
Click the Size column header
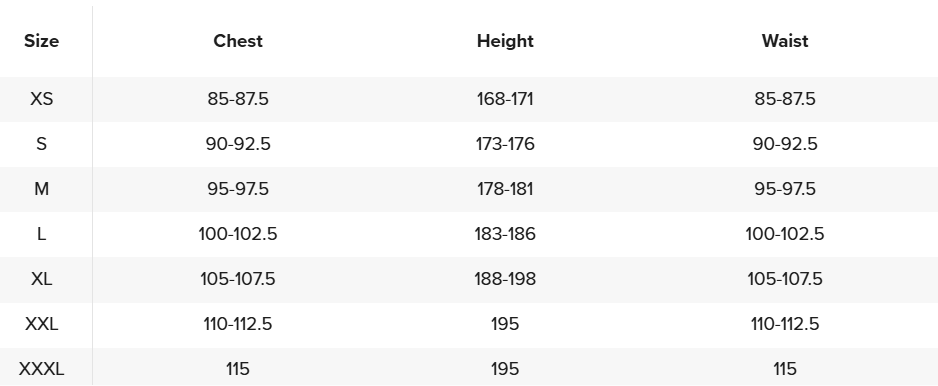pyautogui.click(x=41, y=41)
